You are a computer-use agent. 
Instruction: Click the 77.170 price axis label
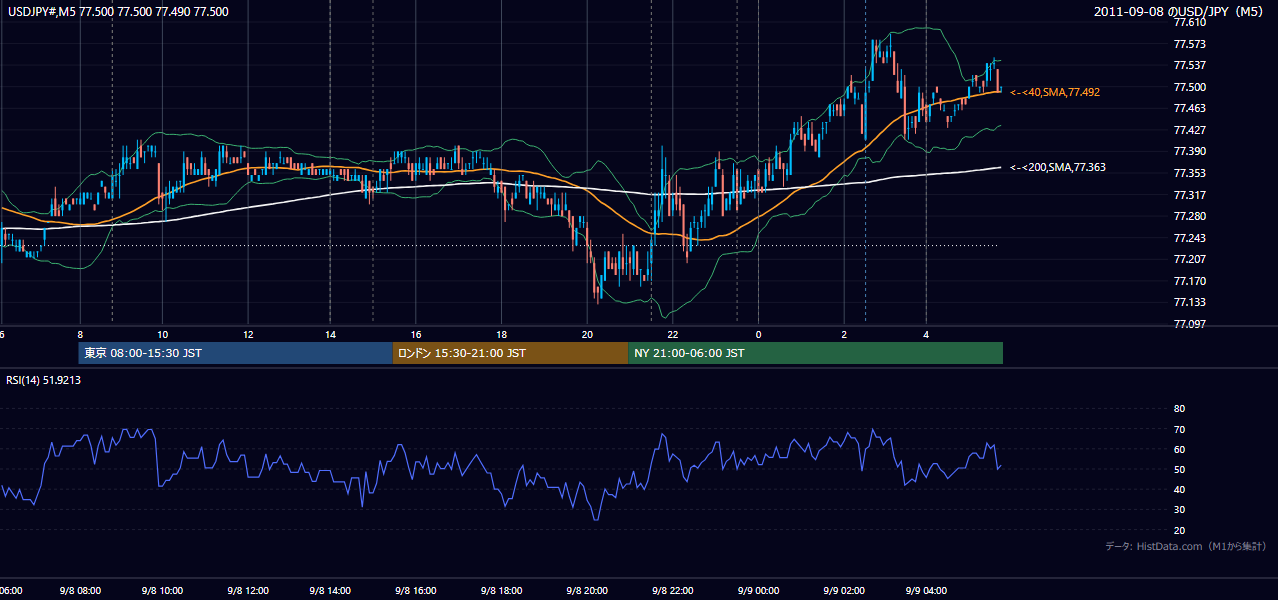[1190, 281]
